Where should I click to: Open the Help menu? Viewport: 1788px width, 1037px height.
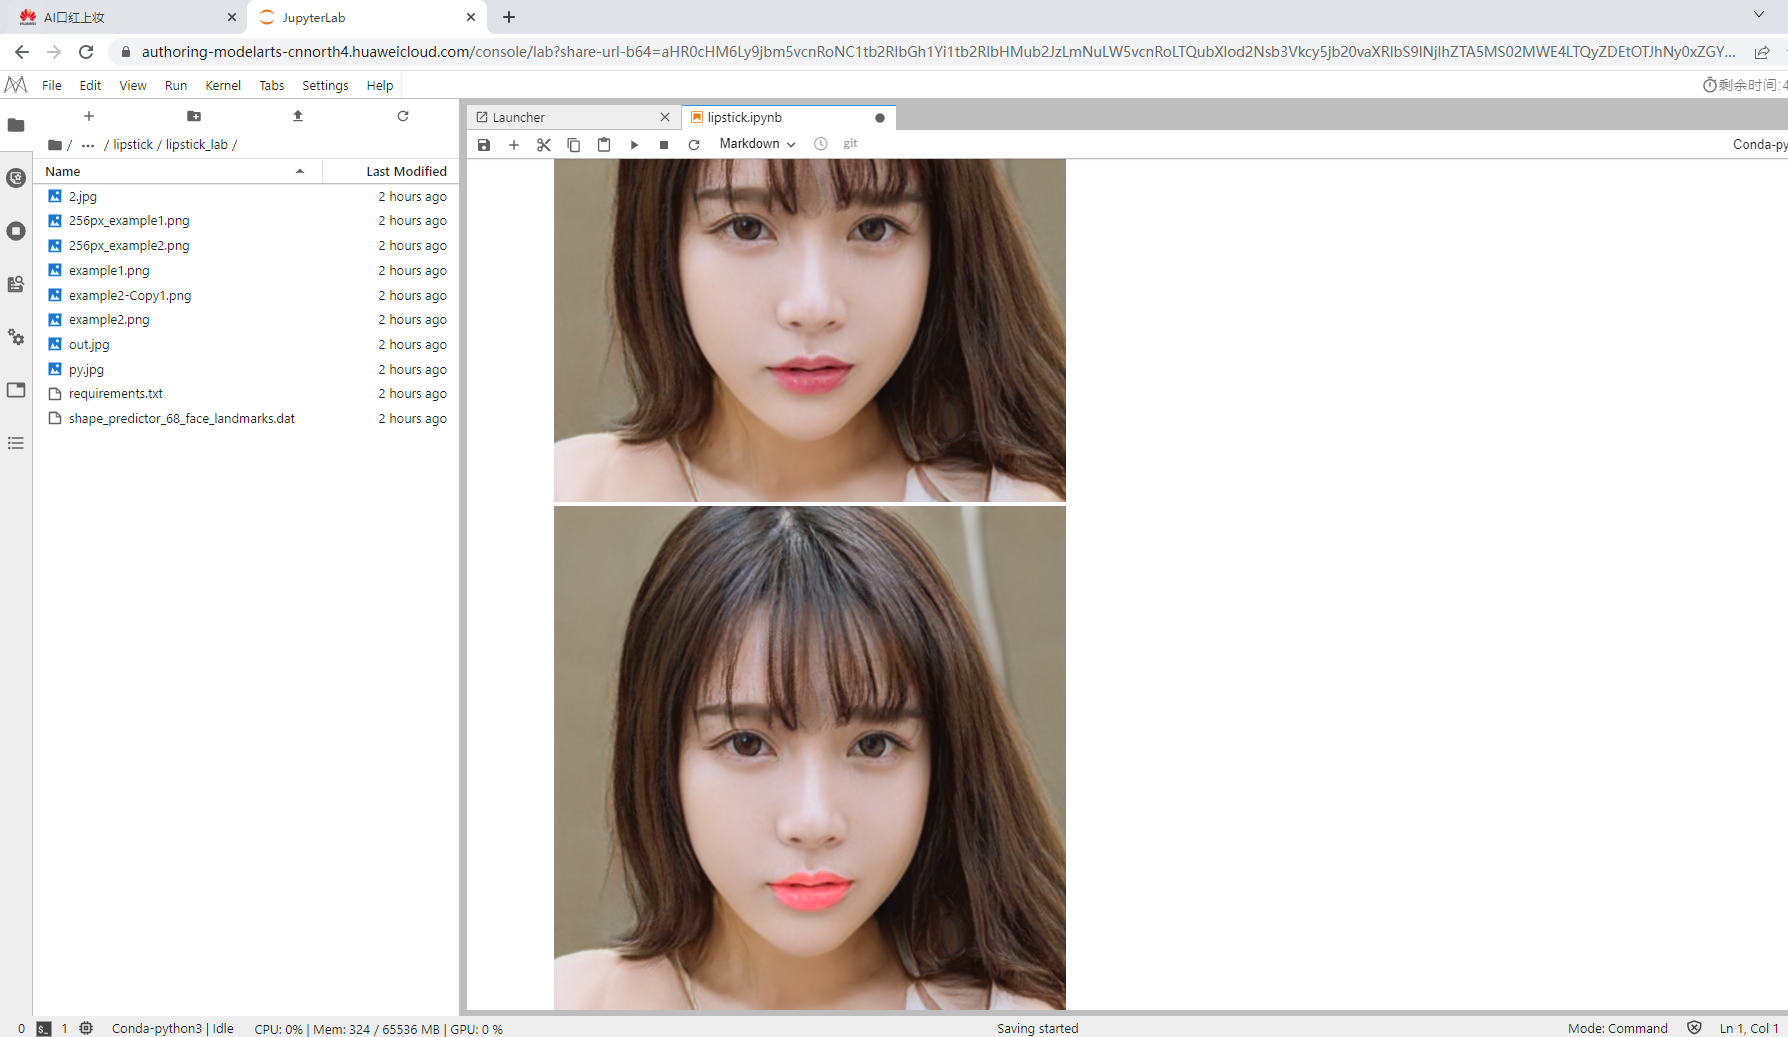pyautogui.click(x=380, y=86)
